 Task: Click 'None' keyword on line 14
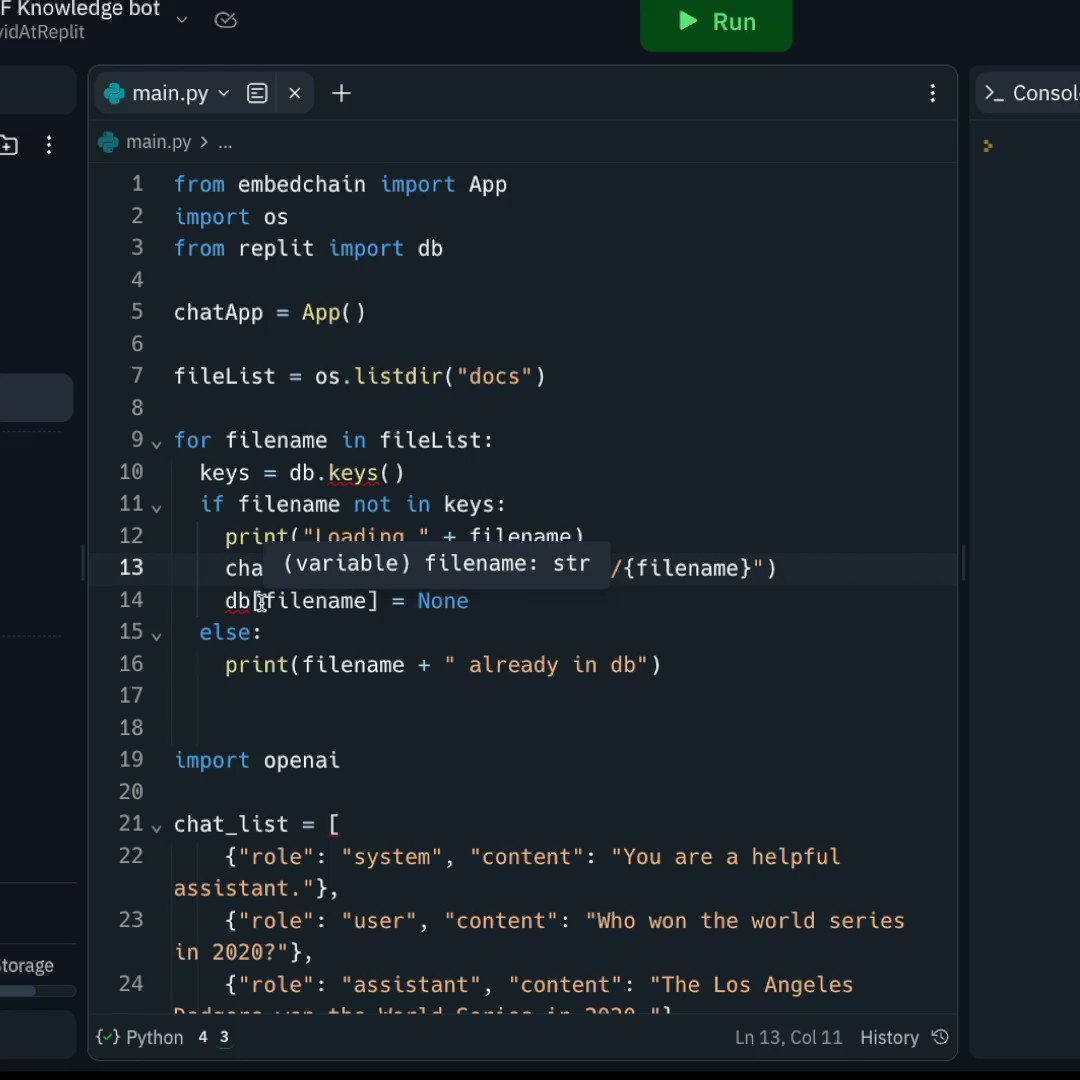point(443,601)
